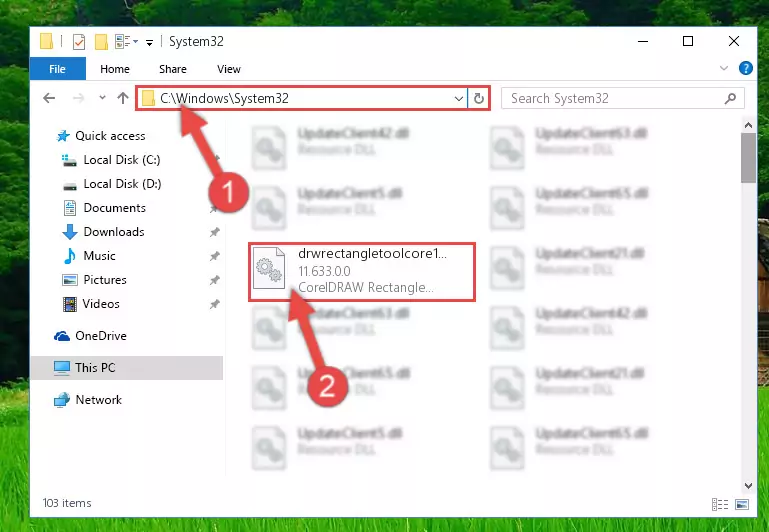Click the Search System32 field
This screenshot has height=532, width=769.
(x=623, y=98)
